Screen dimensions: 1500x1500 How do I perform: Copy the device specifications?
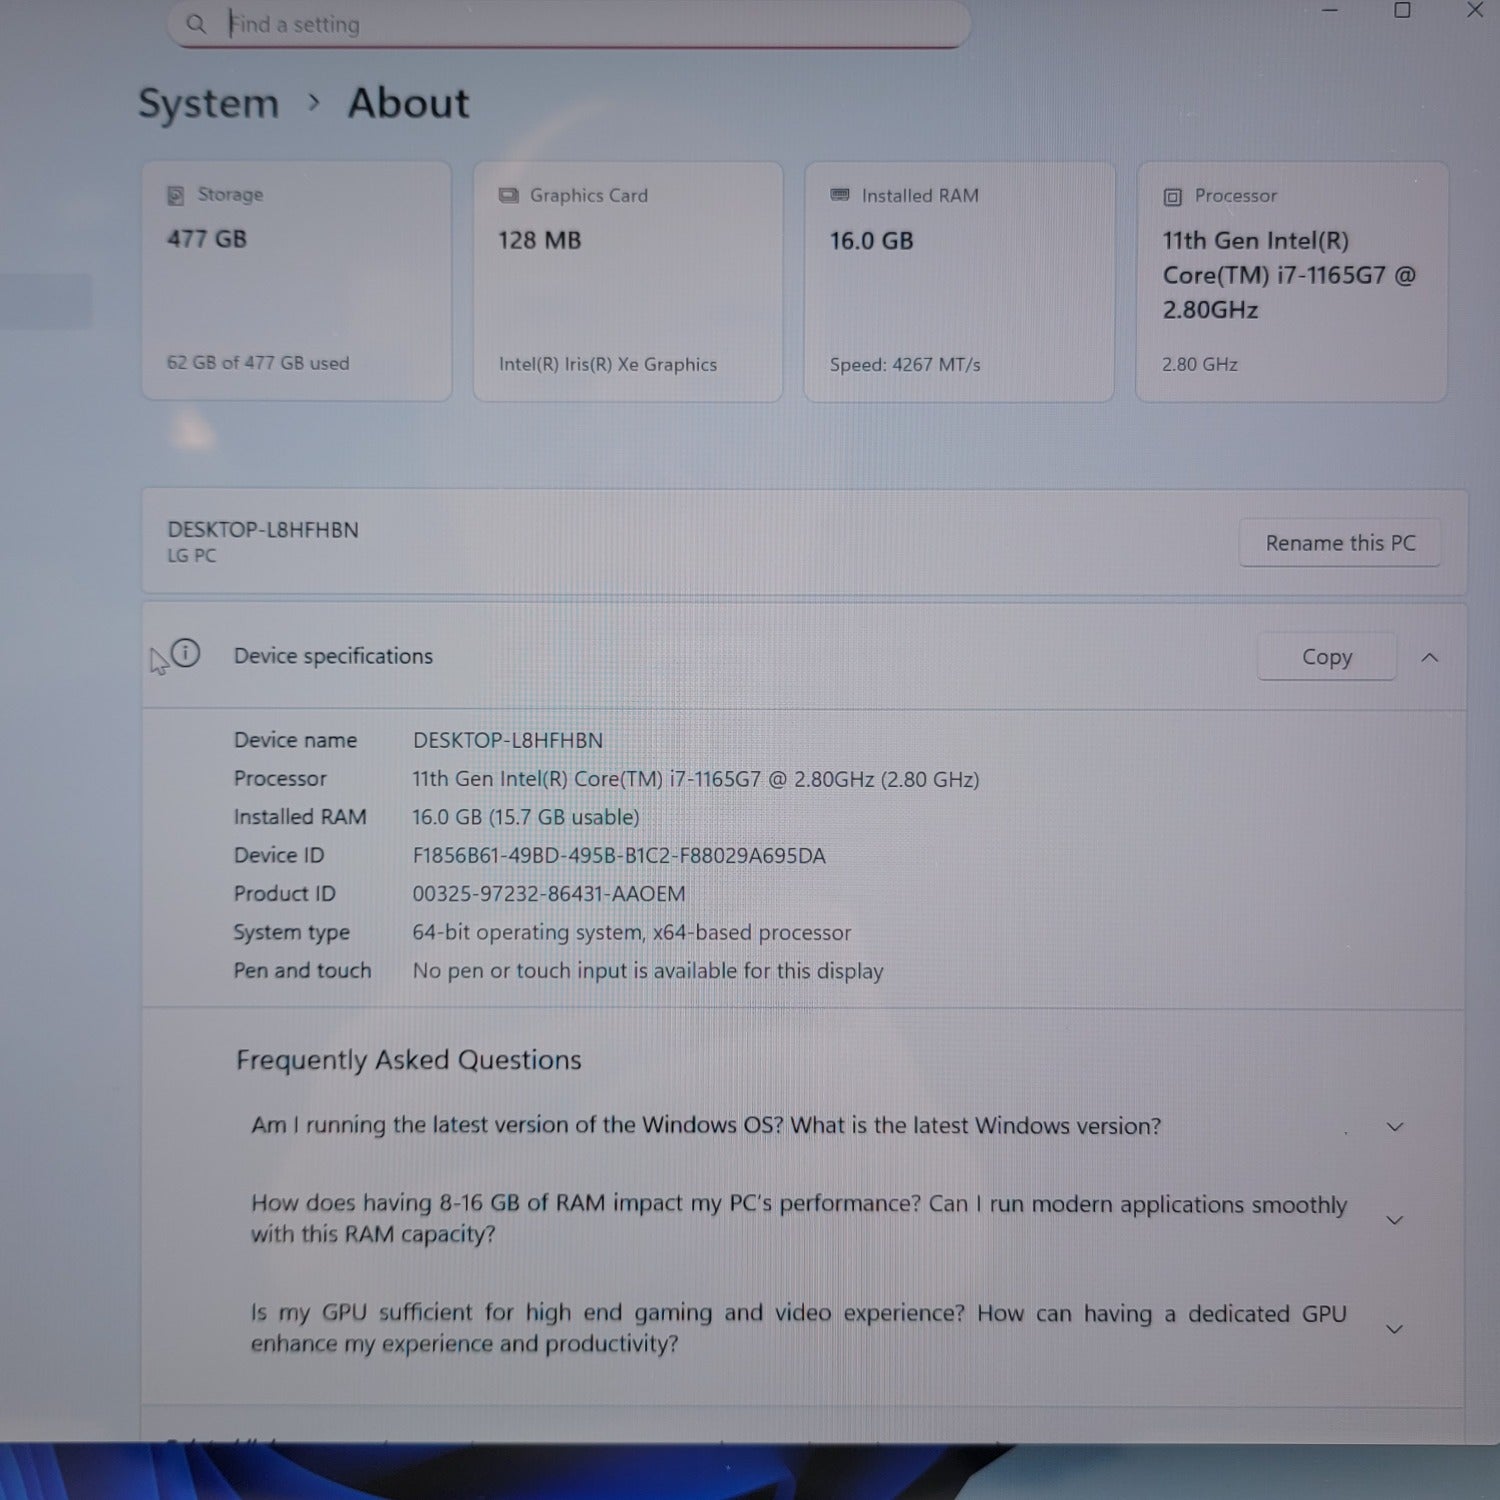click(x=1326, y=657)
